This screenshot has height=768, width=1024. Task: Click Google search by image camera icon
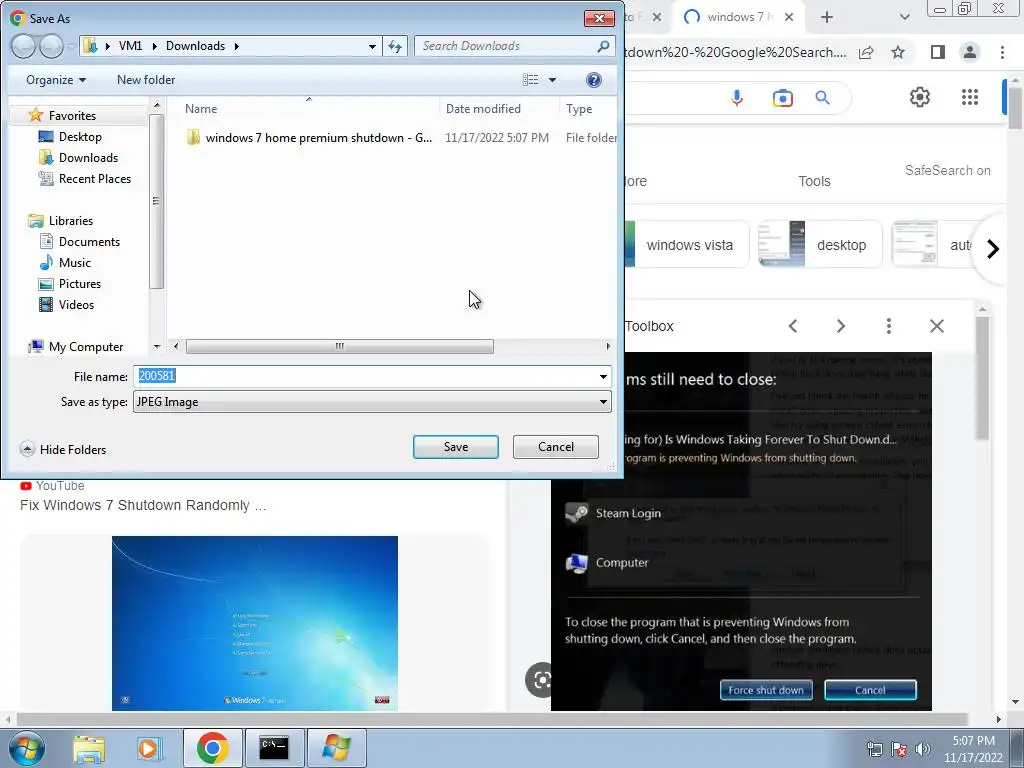(x=782, y=98)
